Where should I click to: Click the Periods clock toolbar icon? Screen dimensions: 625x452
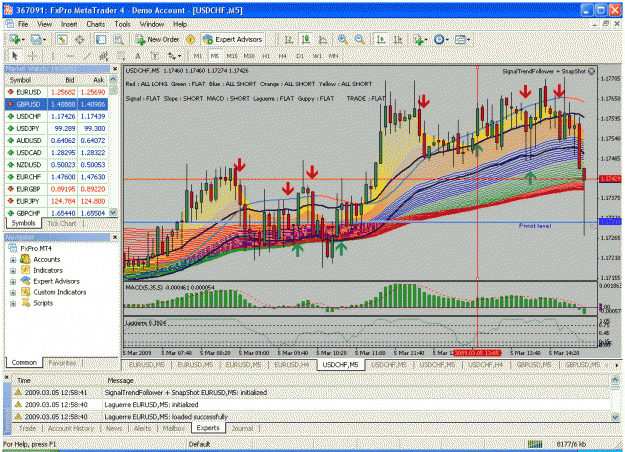[x=439, y=39]
